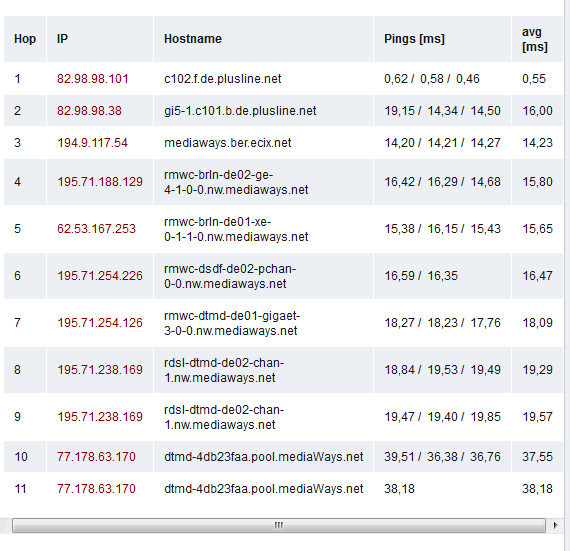Click average value 18,09

537,323
